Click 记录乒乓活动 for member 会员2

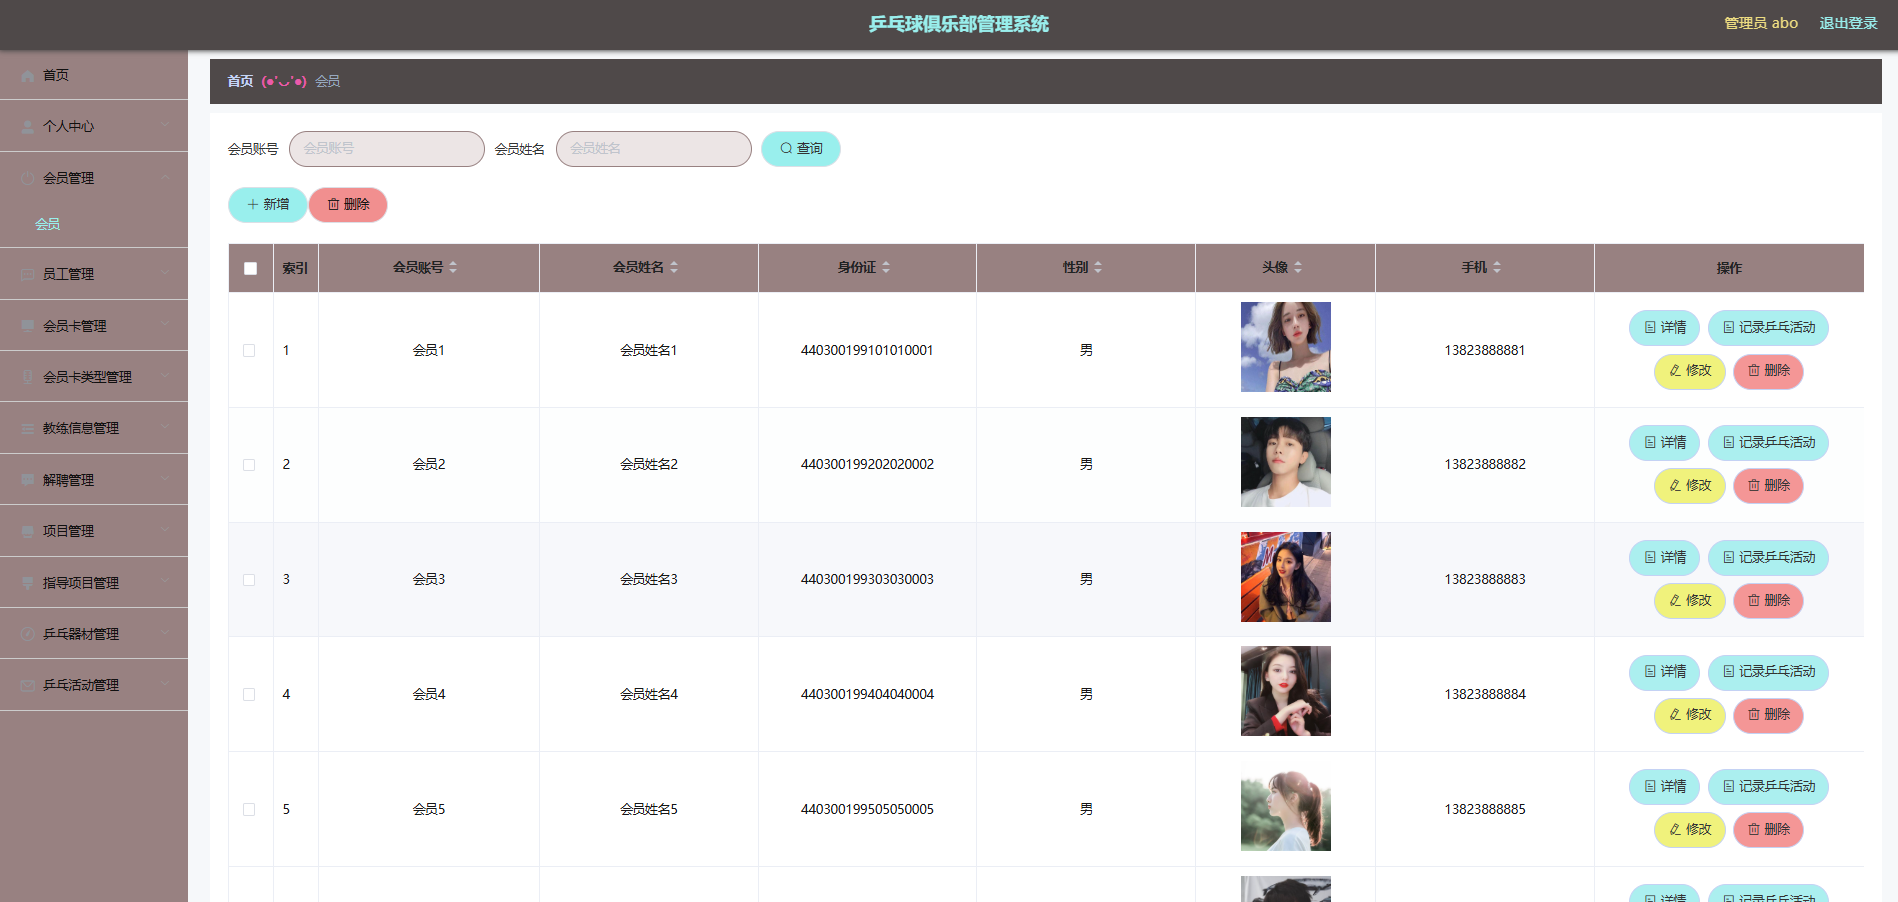pos(1768,442)
